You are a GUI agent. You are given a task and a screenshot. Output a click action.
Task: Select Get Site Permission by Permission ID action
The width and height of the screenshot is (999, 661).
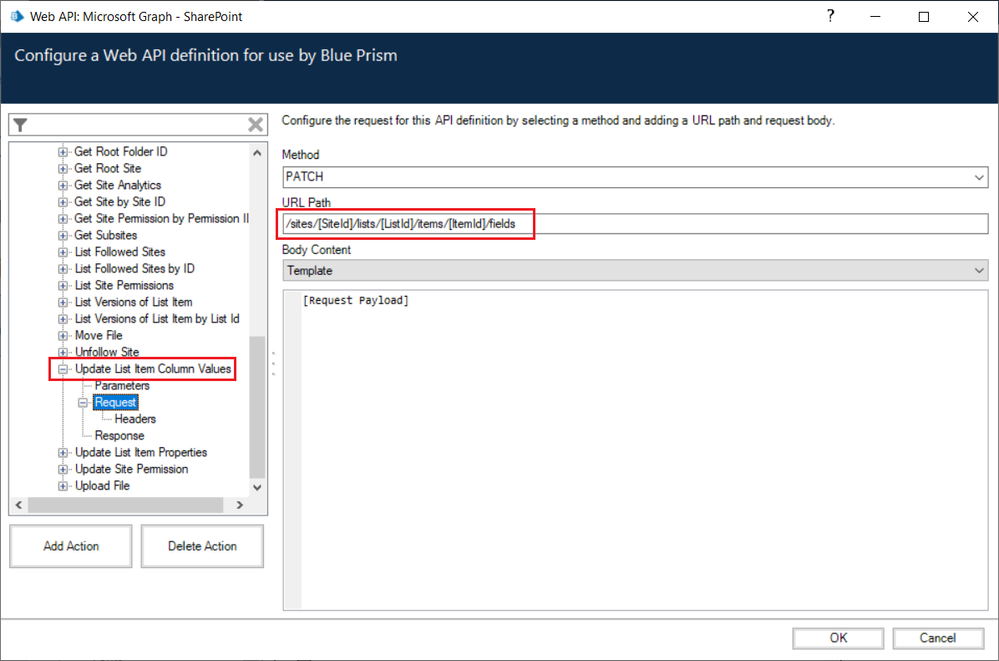[161, 219]
